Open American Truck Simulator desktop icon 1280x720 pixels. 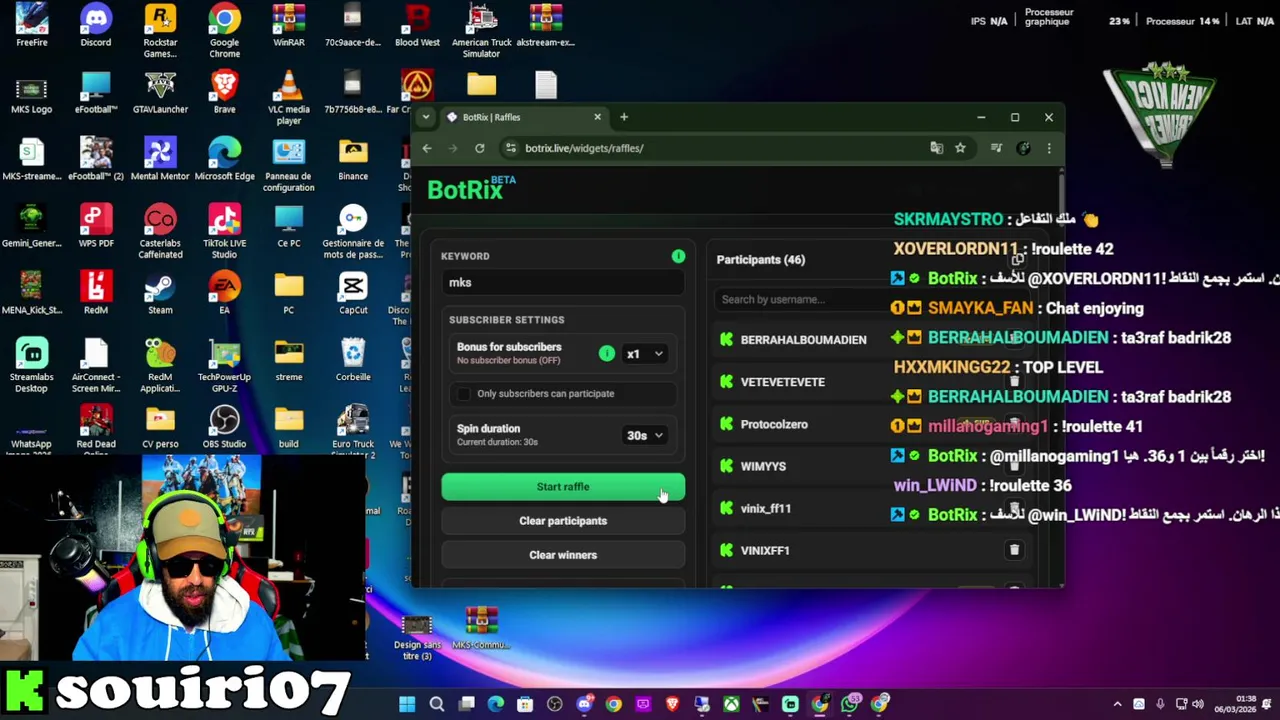click(481, 30)
